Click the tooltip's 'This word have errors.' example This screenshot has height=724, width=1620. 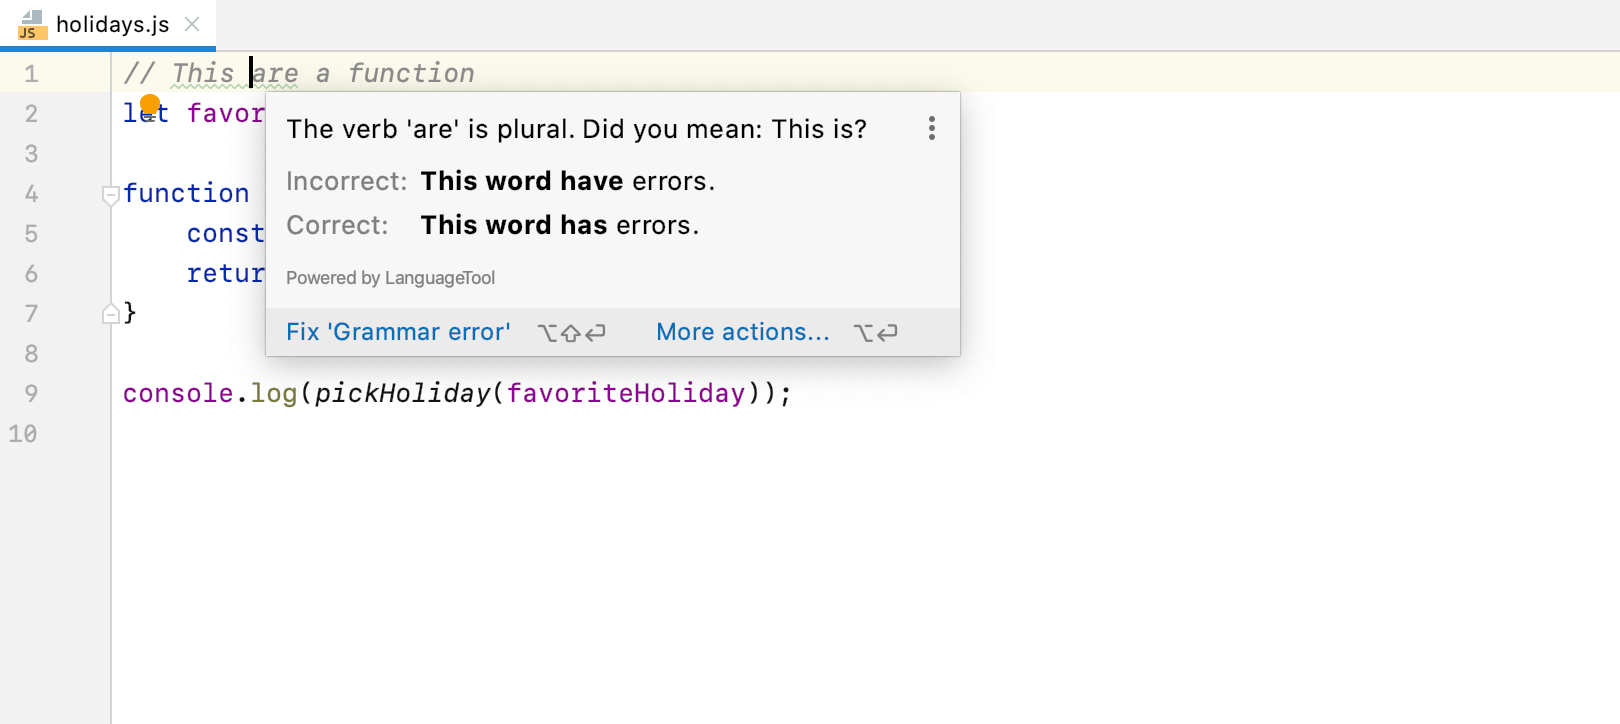click(x=567, y=181)
